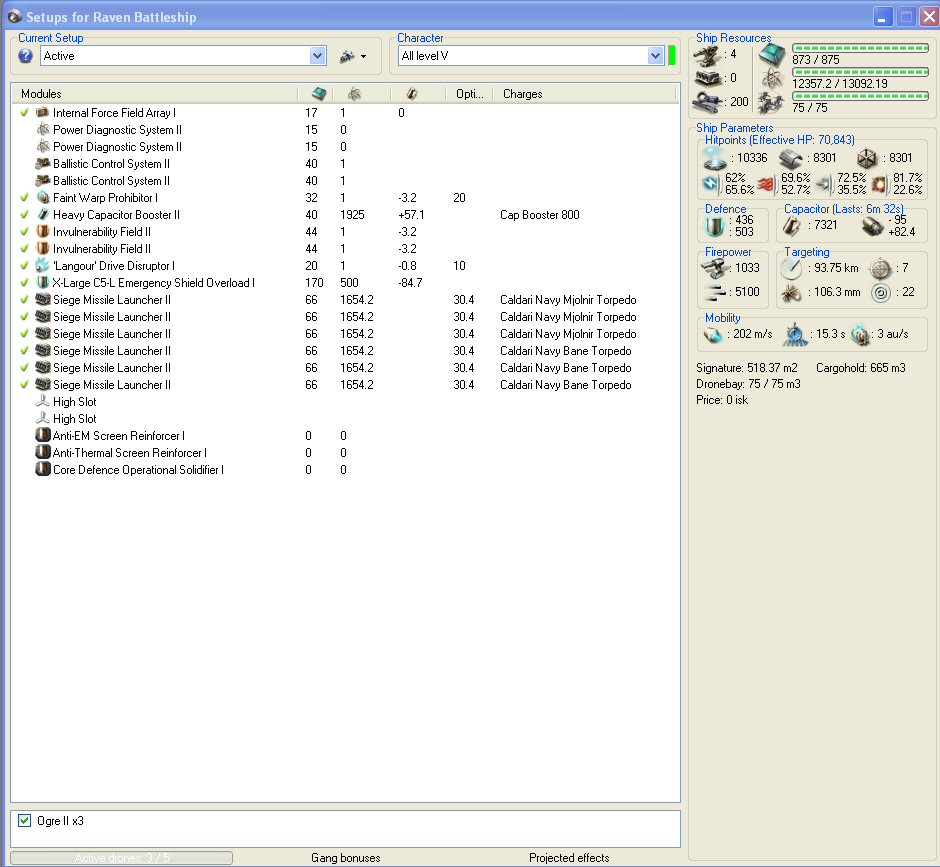Click the first empty High Slot row
The height and width of the screenshot is (867, 940).
tap(75, 402)
